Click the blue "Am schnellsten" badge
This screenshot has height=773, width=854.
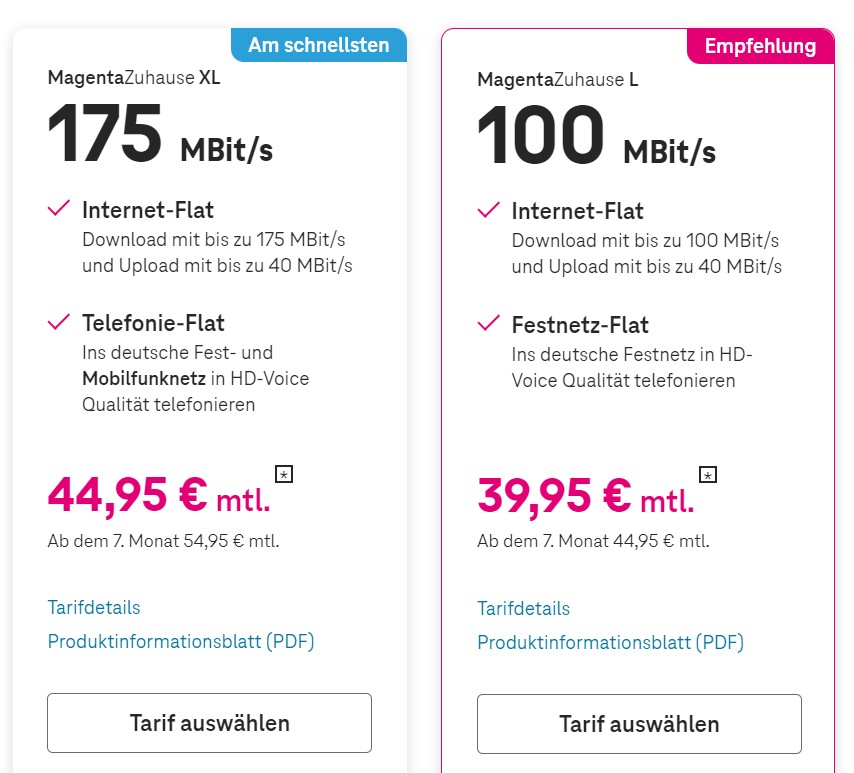tap(319, 45)
